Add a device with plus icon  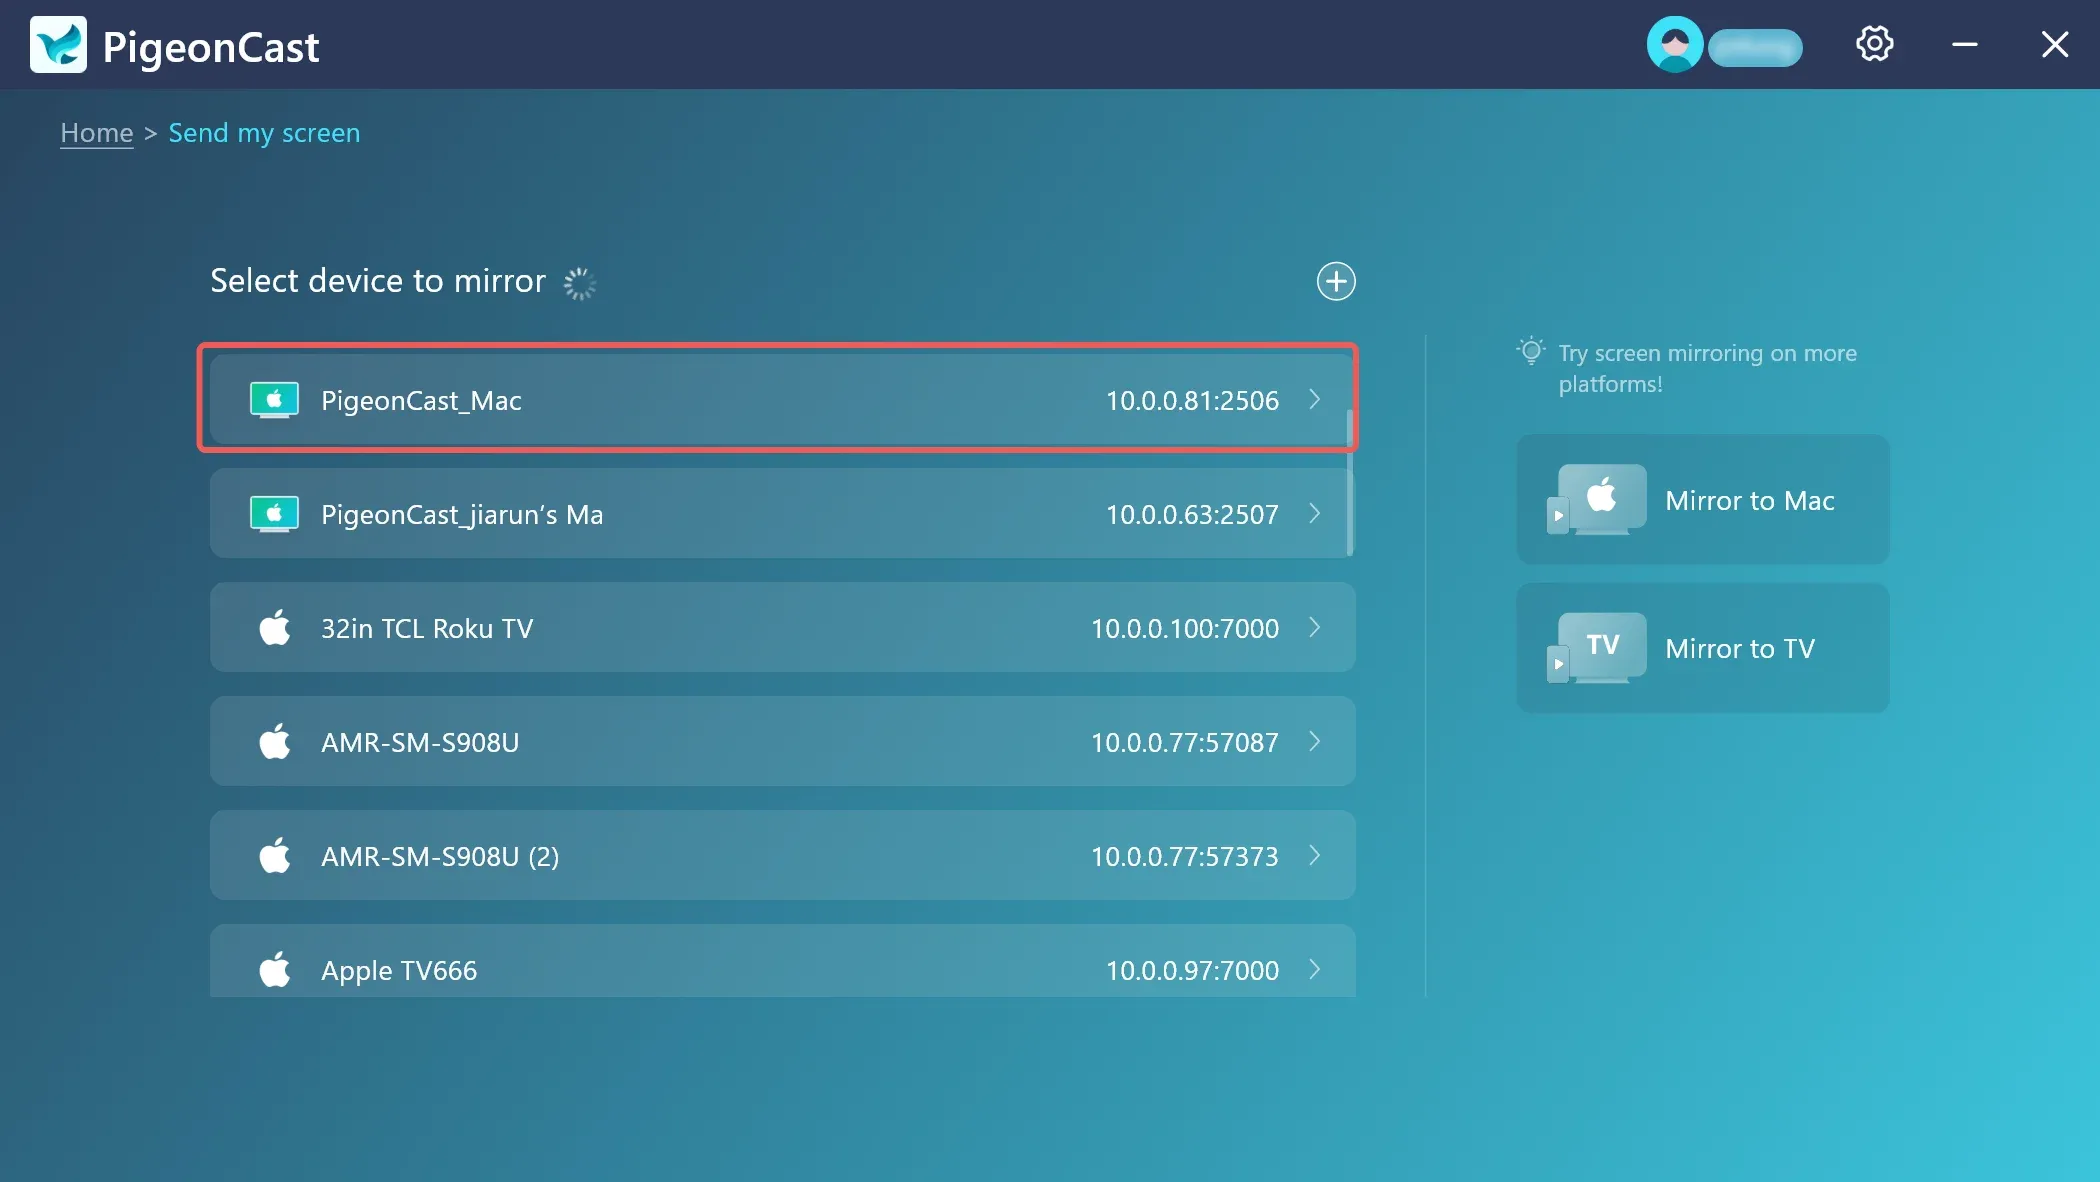(1336, 281)
